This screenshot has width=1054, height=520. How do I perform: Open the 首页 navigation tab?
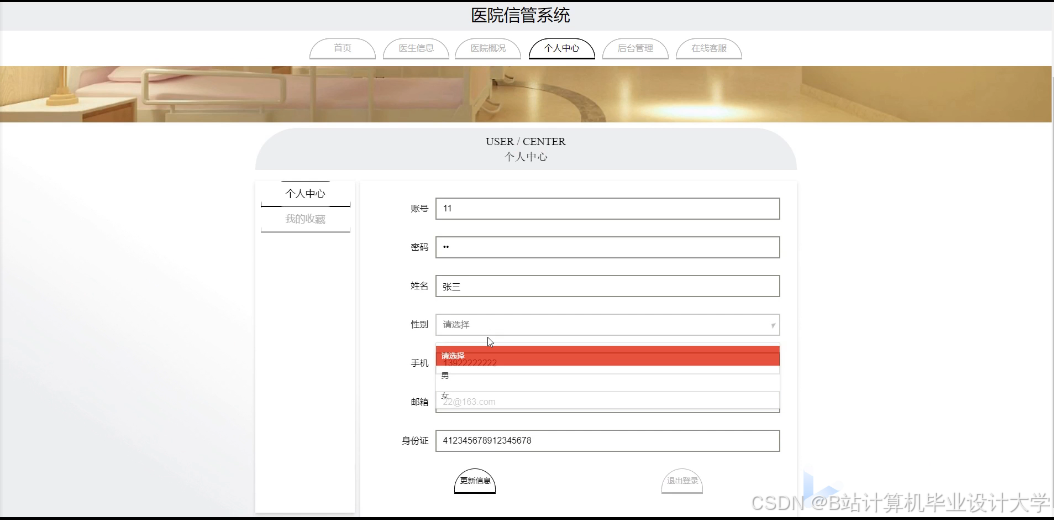point(342,48)
